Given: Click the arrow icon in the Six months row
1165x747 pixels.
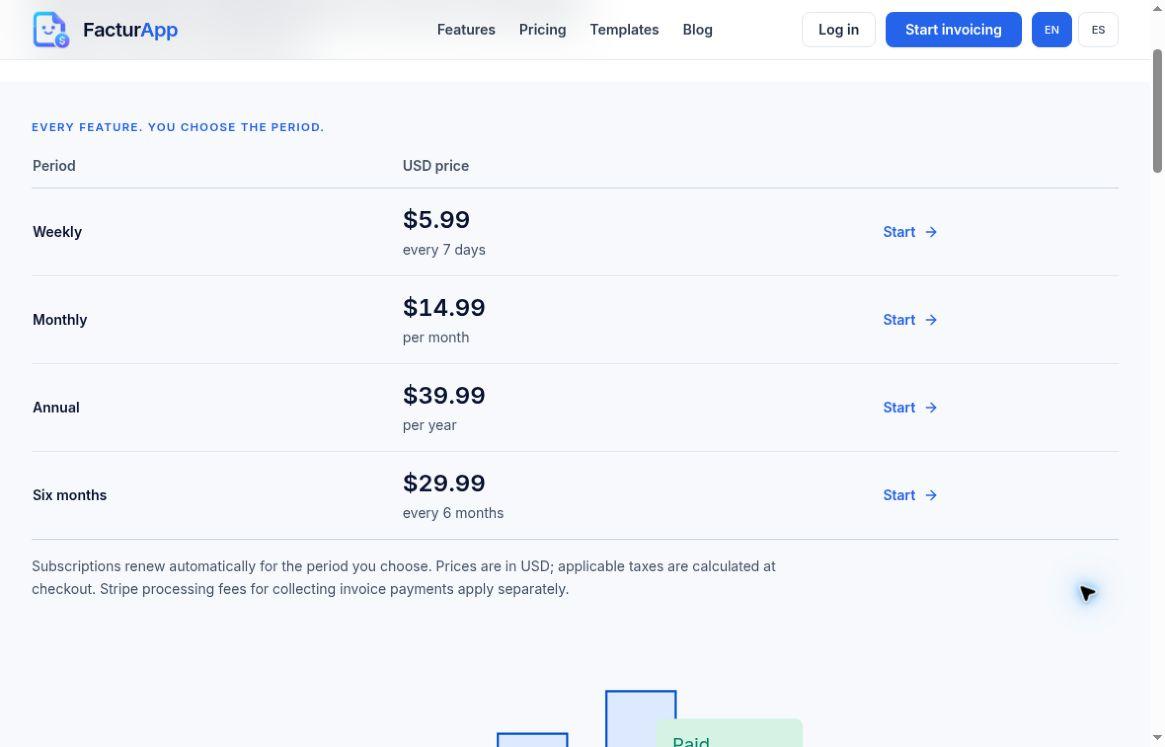Looking at the screenshot, I should (x=931, y=495).
